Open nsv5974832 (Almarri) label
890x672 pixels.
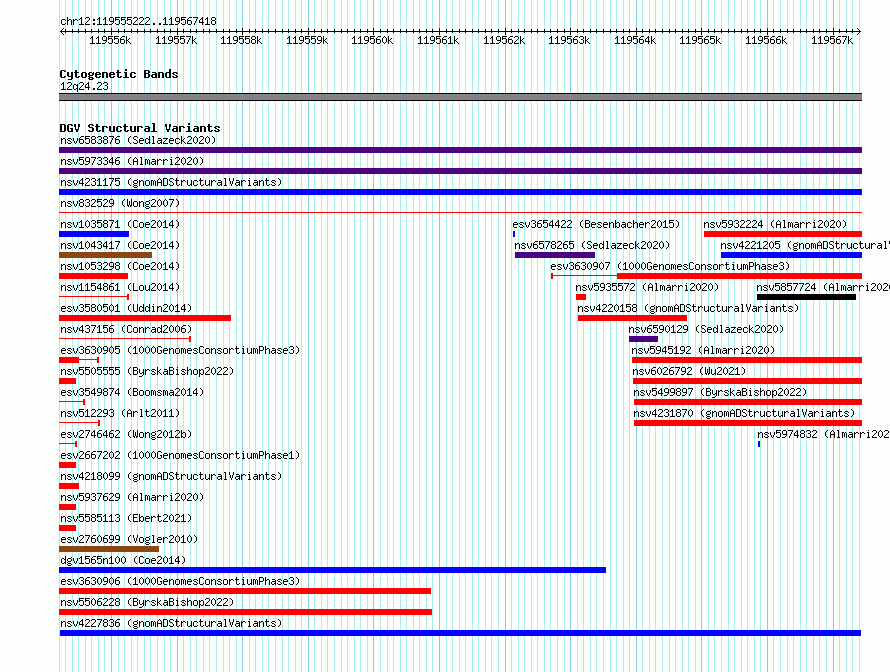tap(824, 434)
